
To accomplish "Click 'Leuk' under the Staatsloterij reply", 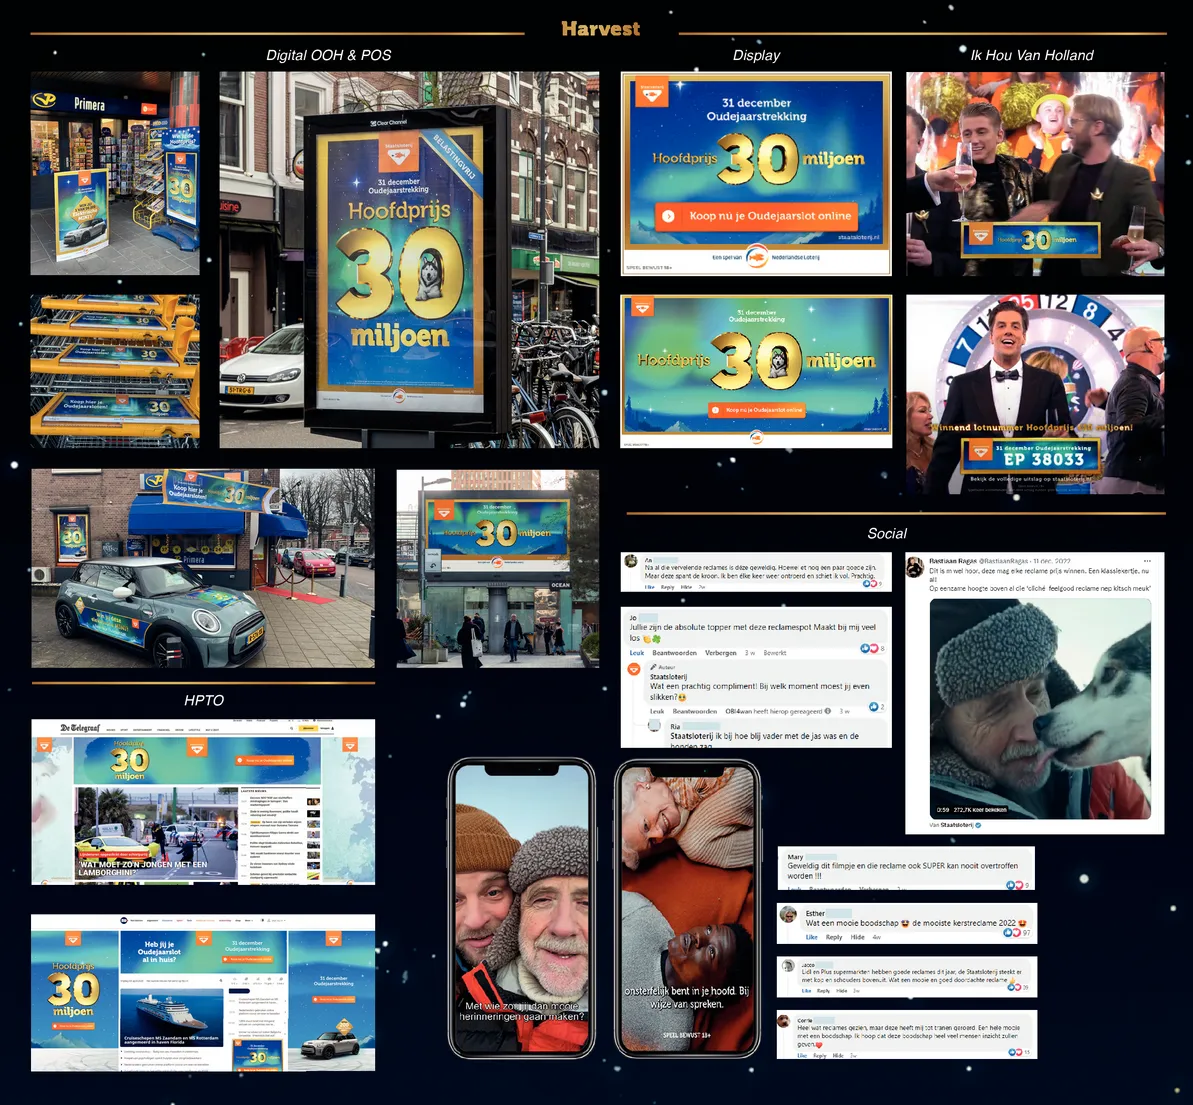I will (657, 712).
